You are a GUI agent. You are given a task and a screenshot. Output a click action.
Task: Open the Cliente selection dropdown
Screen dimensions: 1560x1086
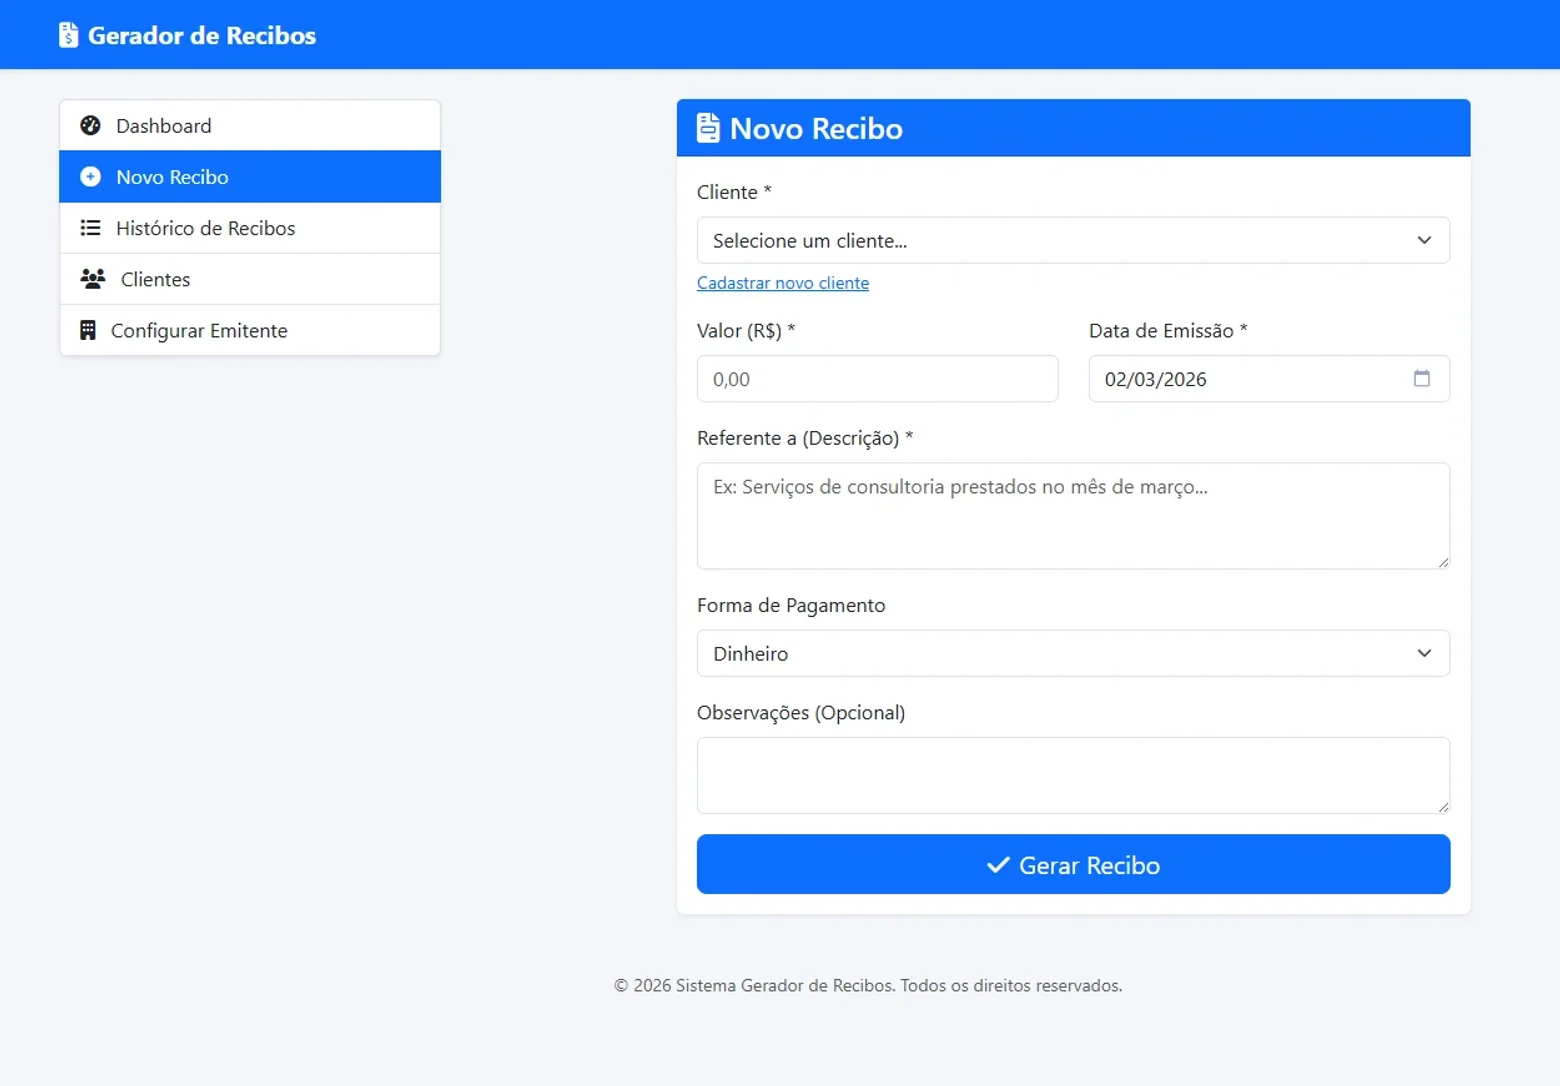pyautogui.click(x=1073, y=240)
